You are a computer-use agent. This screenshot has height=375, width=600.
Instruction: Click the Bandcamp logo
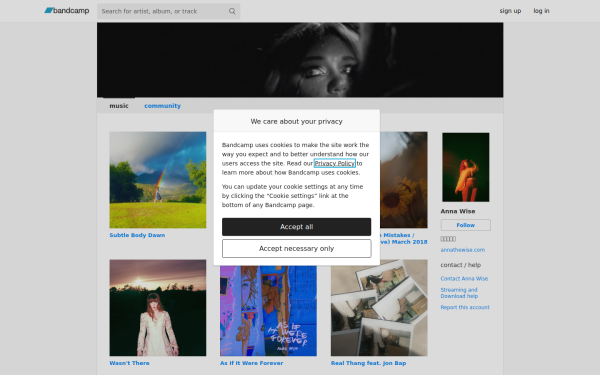pos(67,11)
